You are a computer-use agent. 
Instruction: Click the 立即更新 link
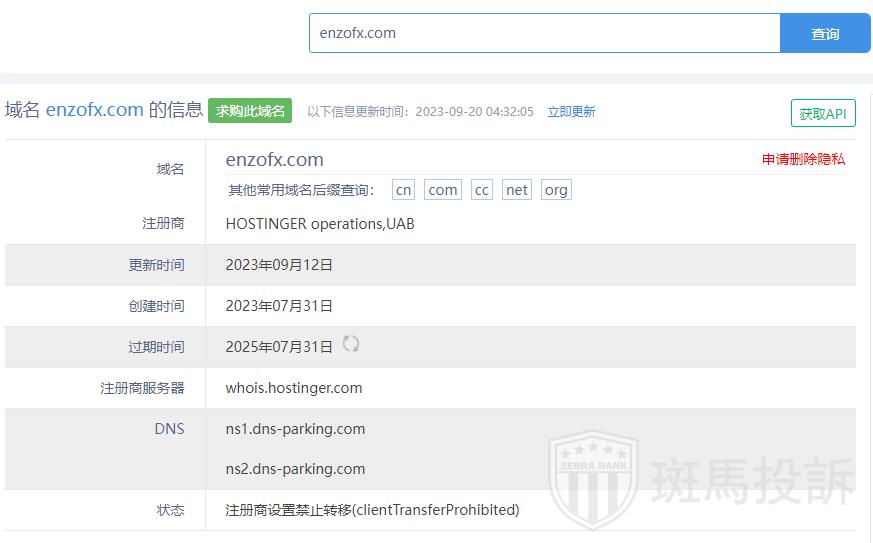coord(571,112)
